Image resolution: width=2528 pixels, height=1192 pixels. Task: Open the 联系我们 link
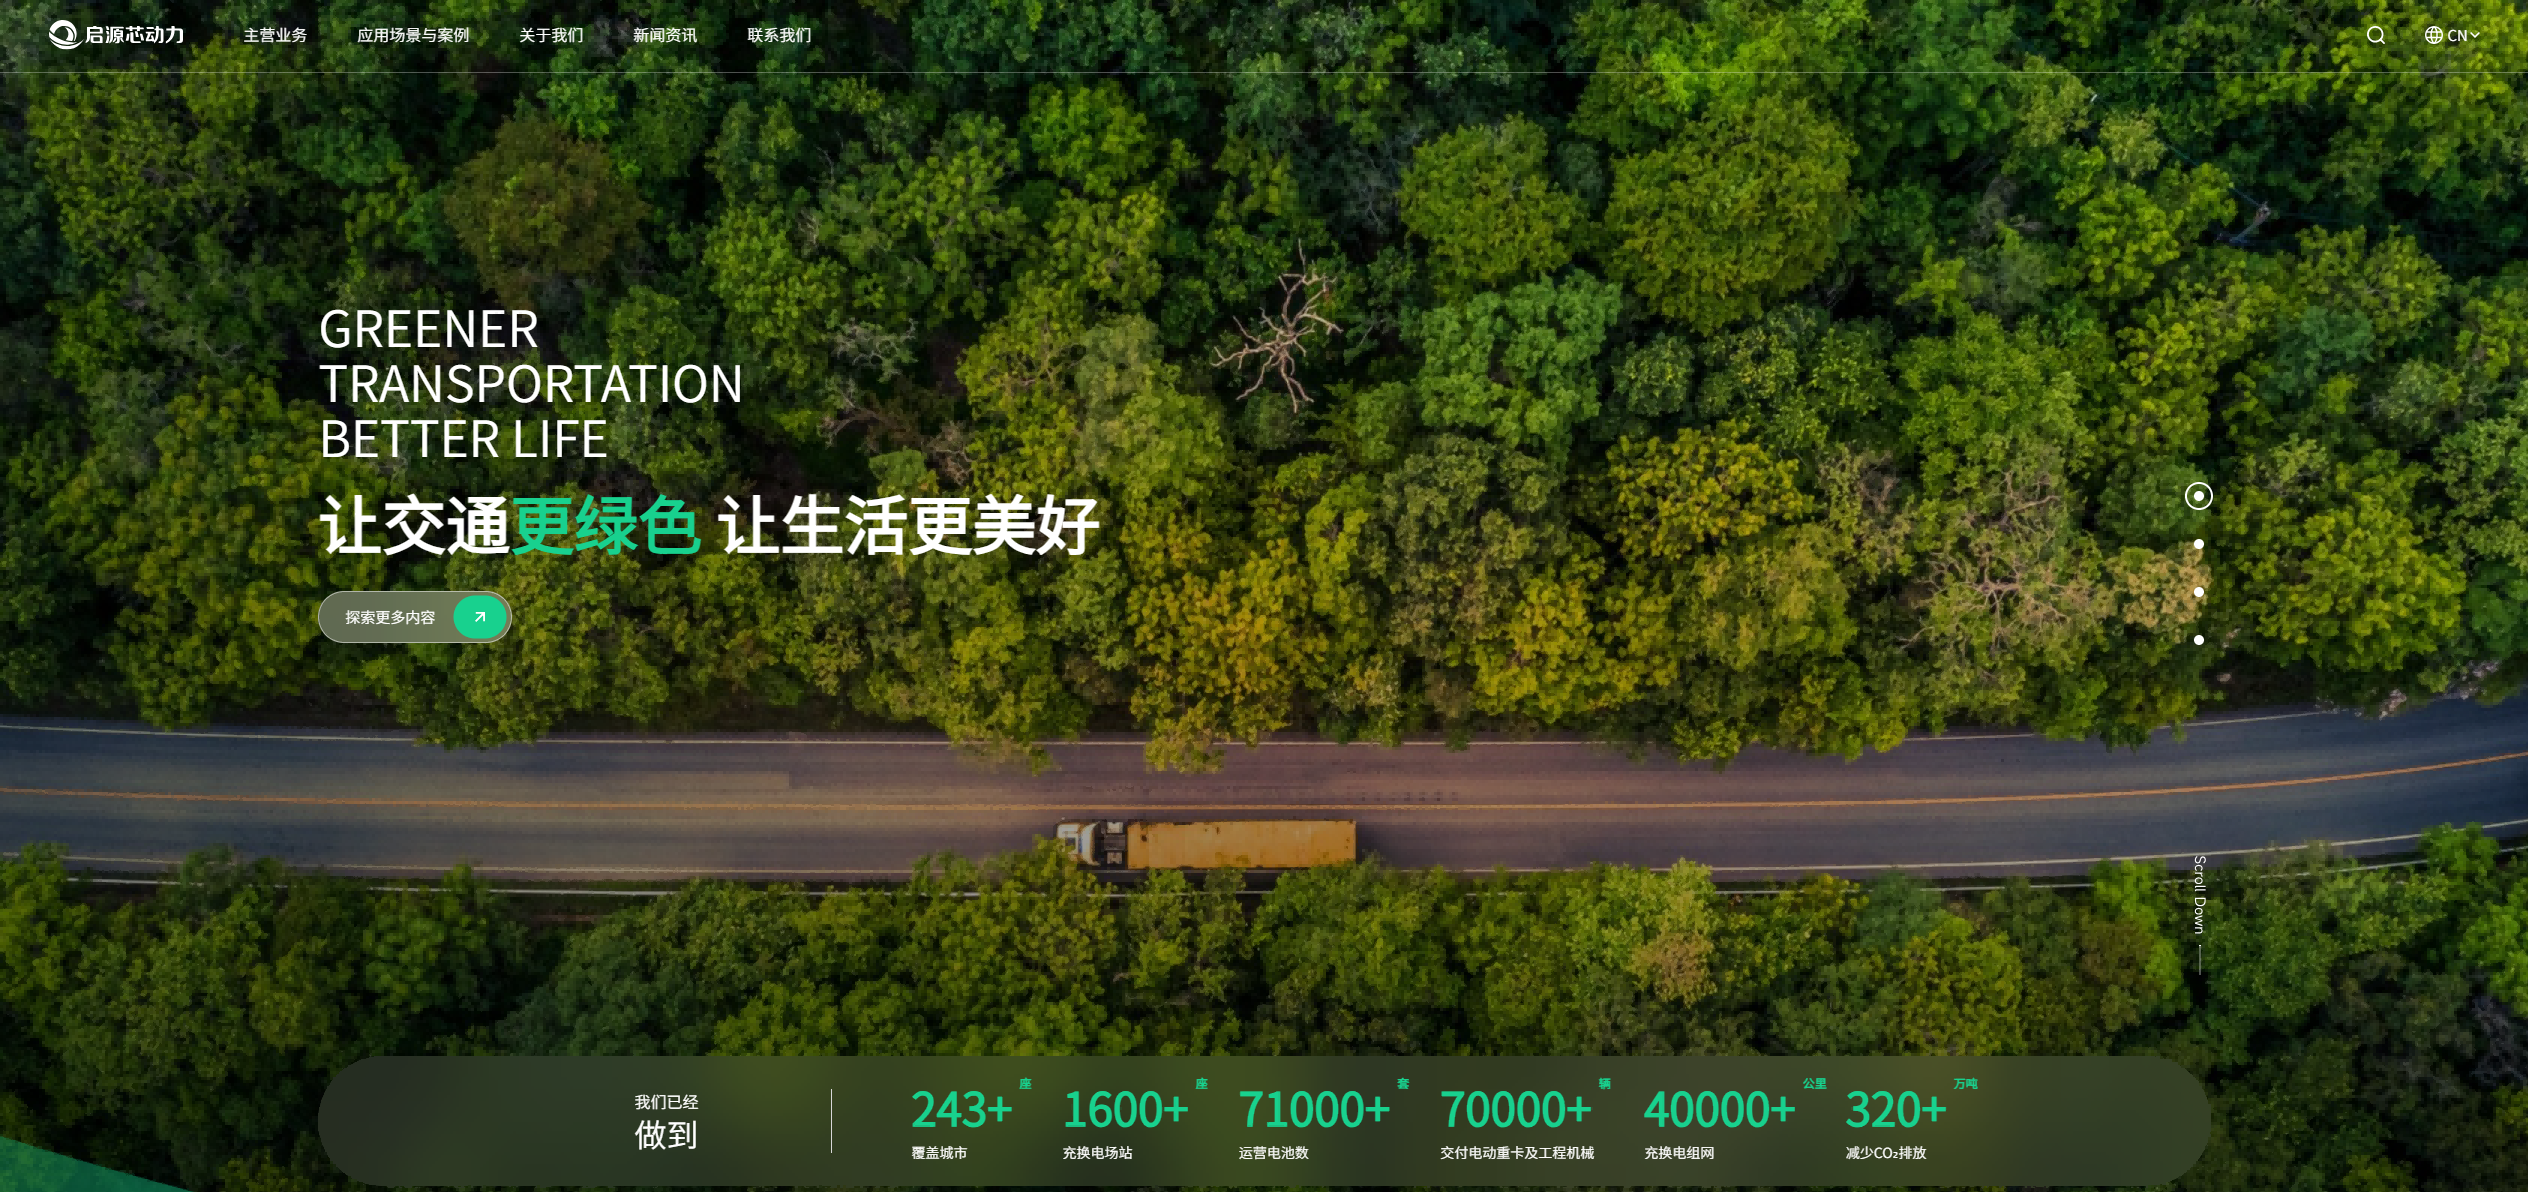pos(779,35)
